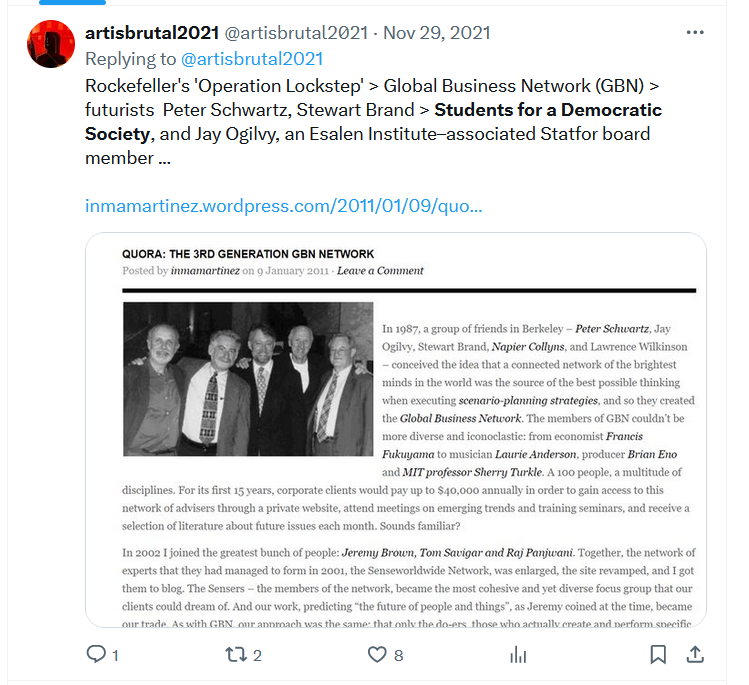Click the gray @artisbrutal2021 handle
The height and width of the screenshot is (685, 749).
click(x=296, y=33)
